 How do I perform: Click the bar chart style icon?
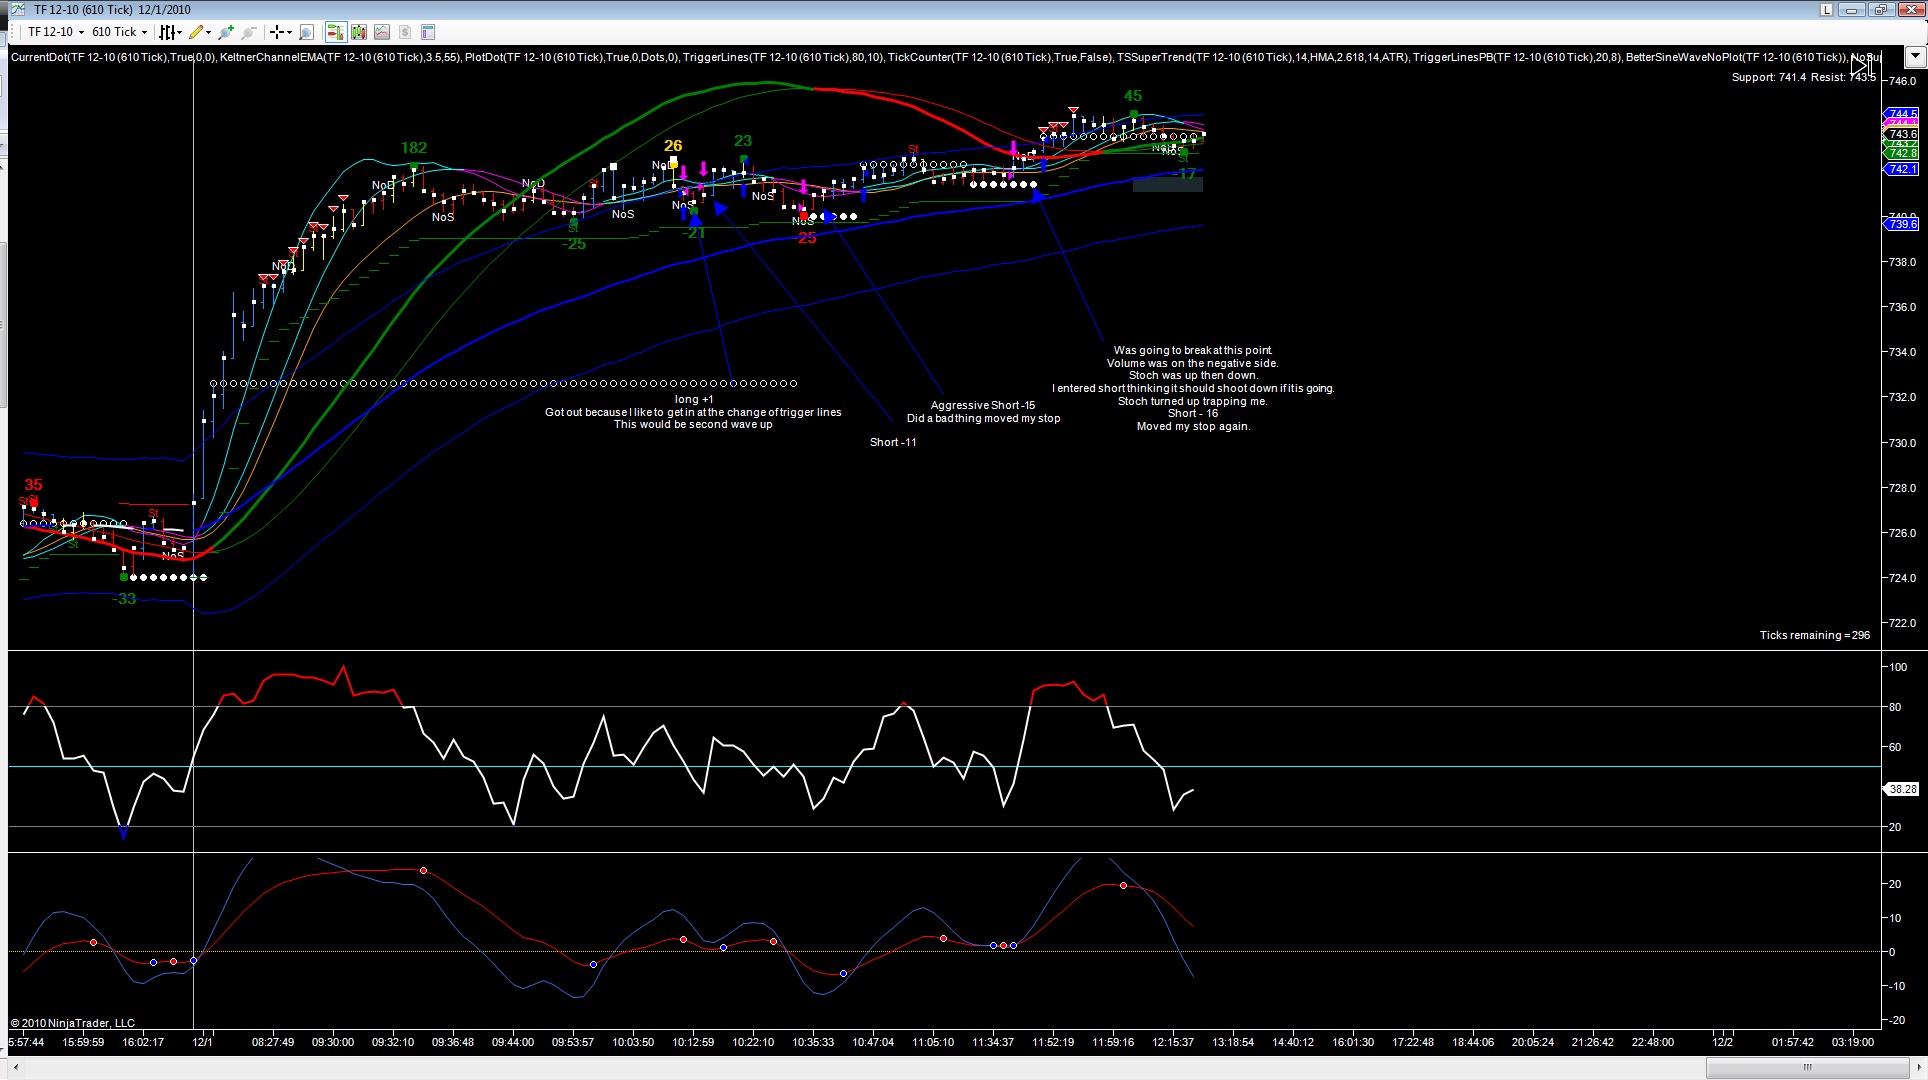click(x=167, y=32)
